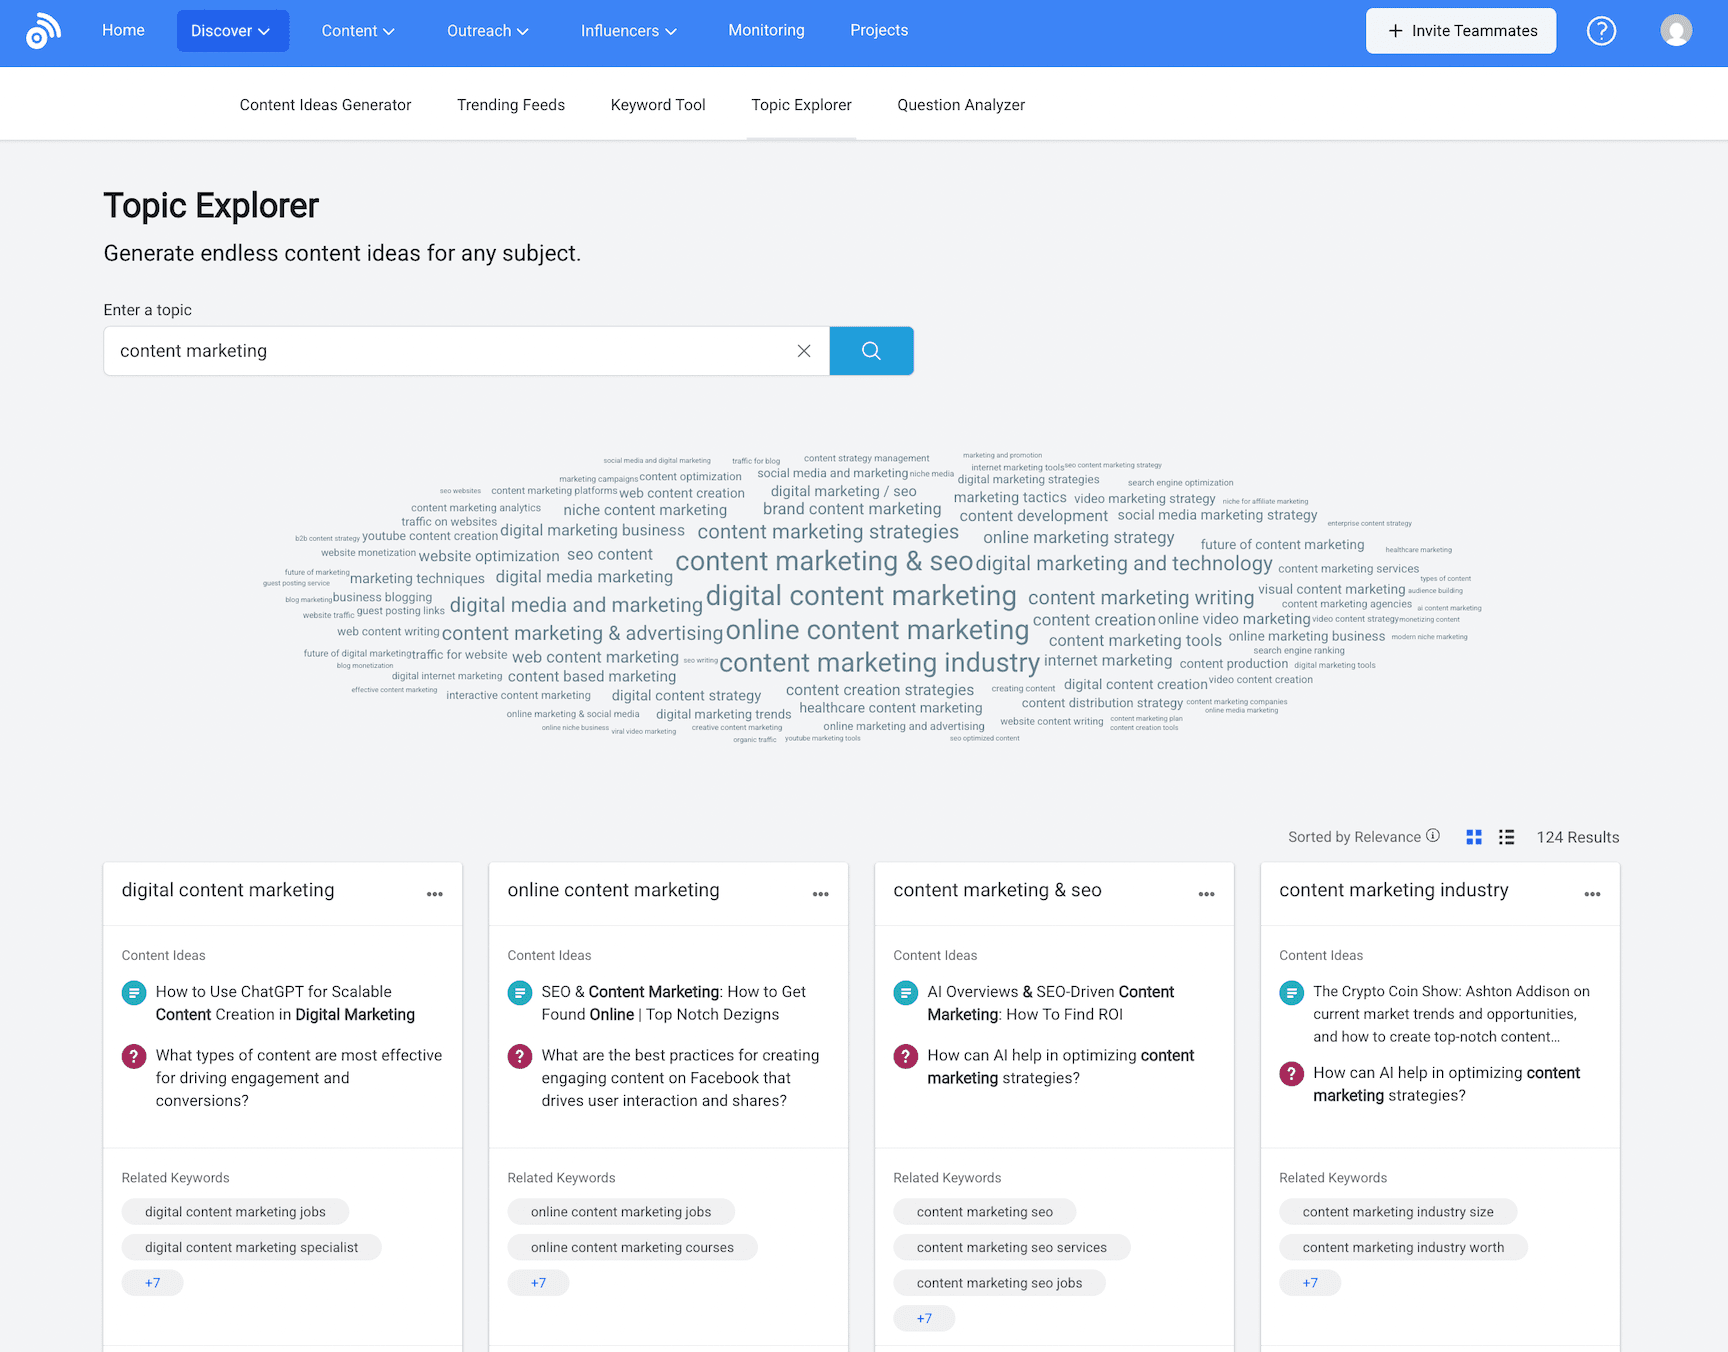Image resolution: width=1728 pixels, height=1352 pixels.
Task: Toggle the grid view layout
Action: click(1473, 837)
